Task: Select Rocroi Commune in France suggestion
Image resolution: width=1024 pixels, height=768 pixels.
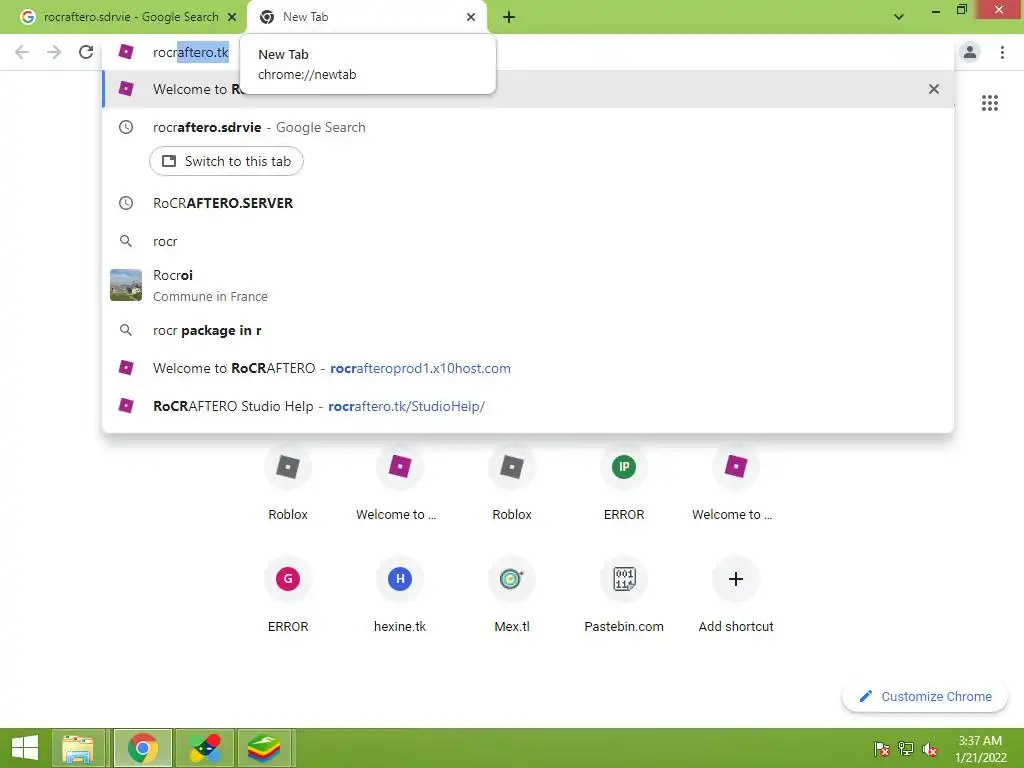Action: coord(528,285)
